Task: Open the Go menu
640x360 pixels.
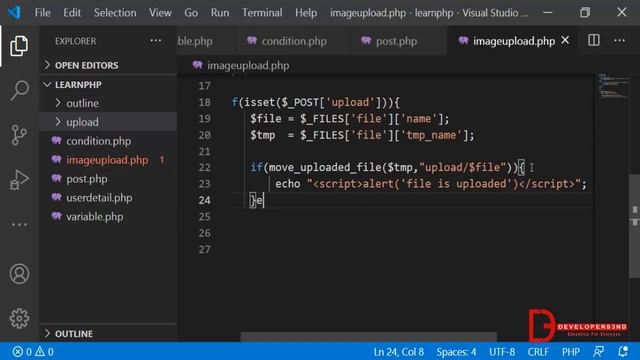Action: (x=191, y=13)
